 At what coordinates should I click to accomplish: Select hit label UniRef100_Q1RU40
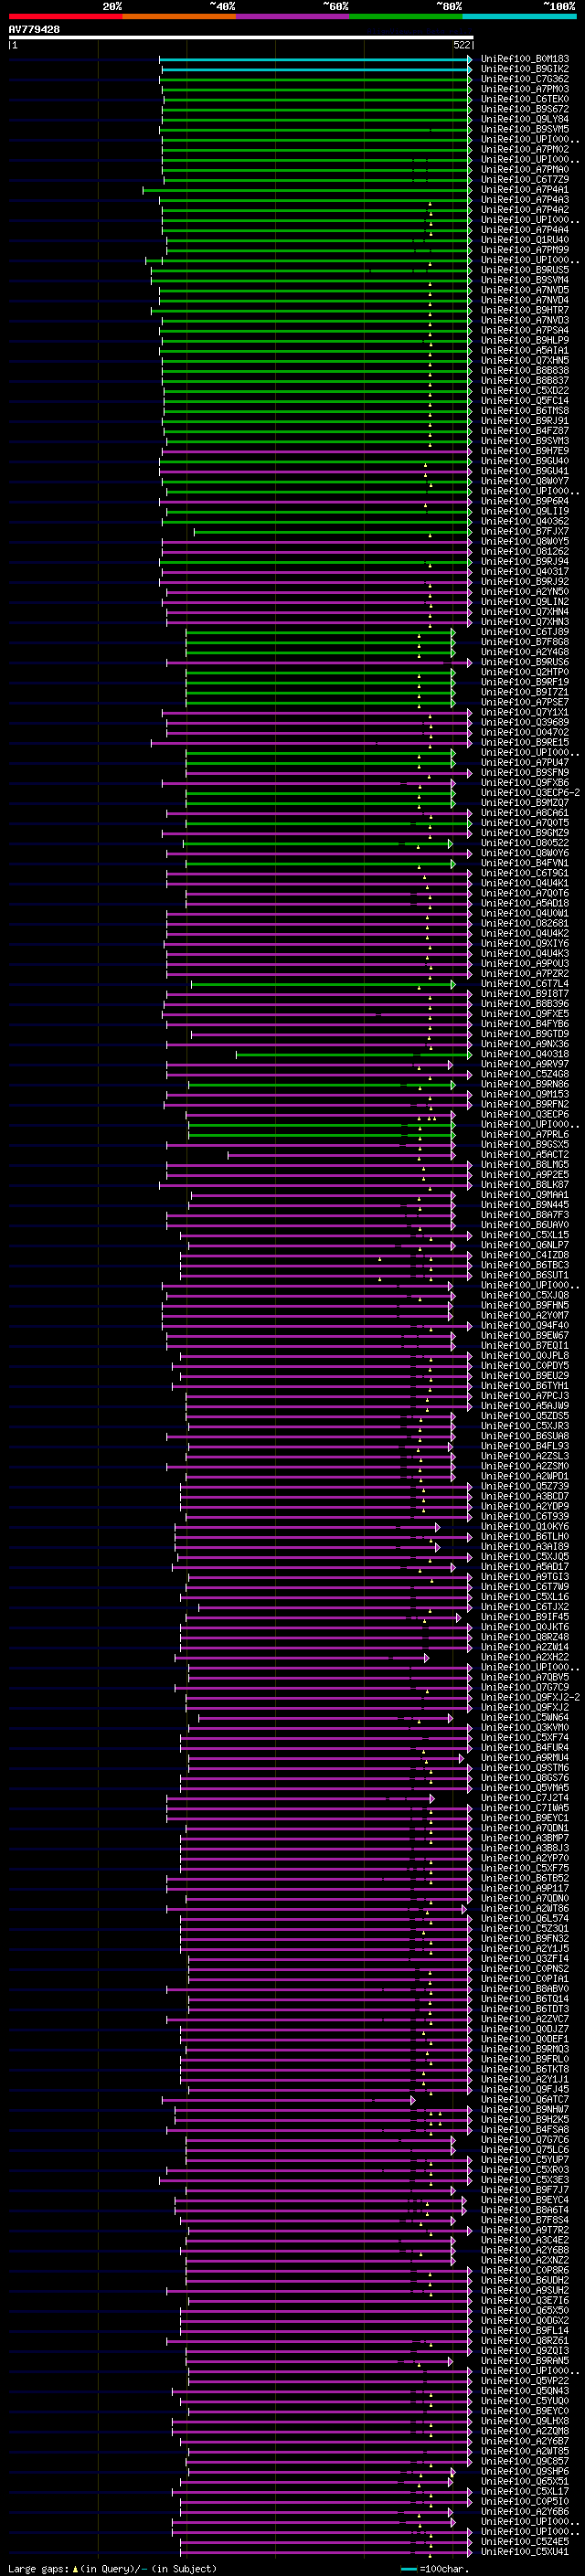[525, 240]
